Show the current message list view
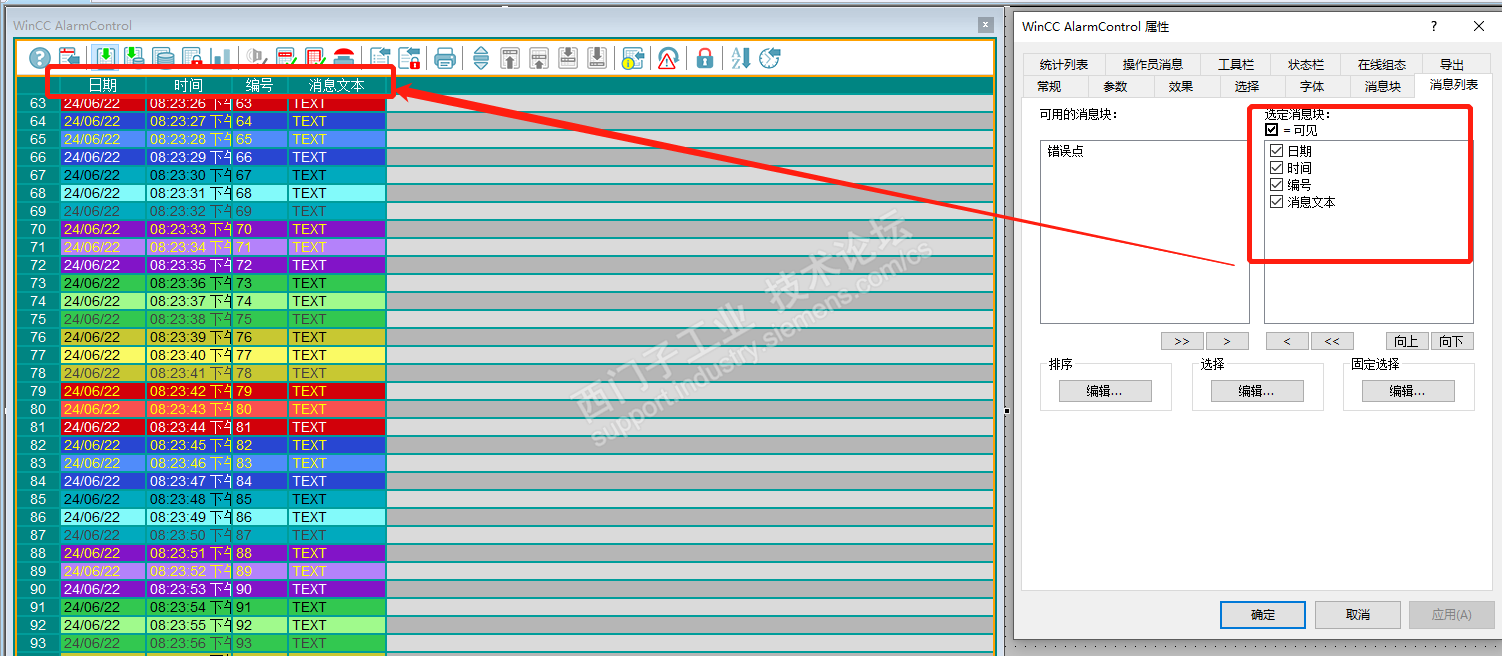The width and height of the screenshot is (1502, 656). (x=105, y=58)
